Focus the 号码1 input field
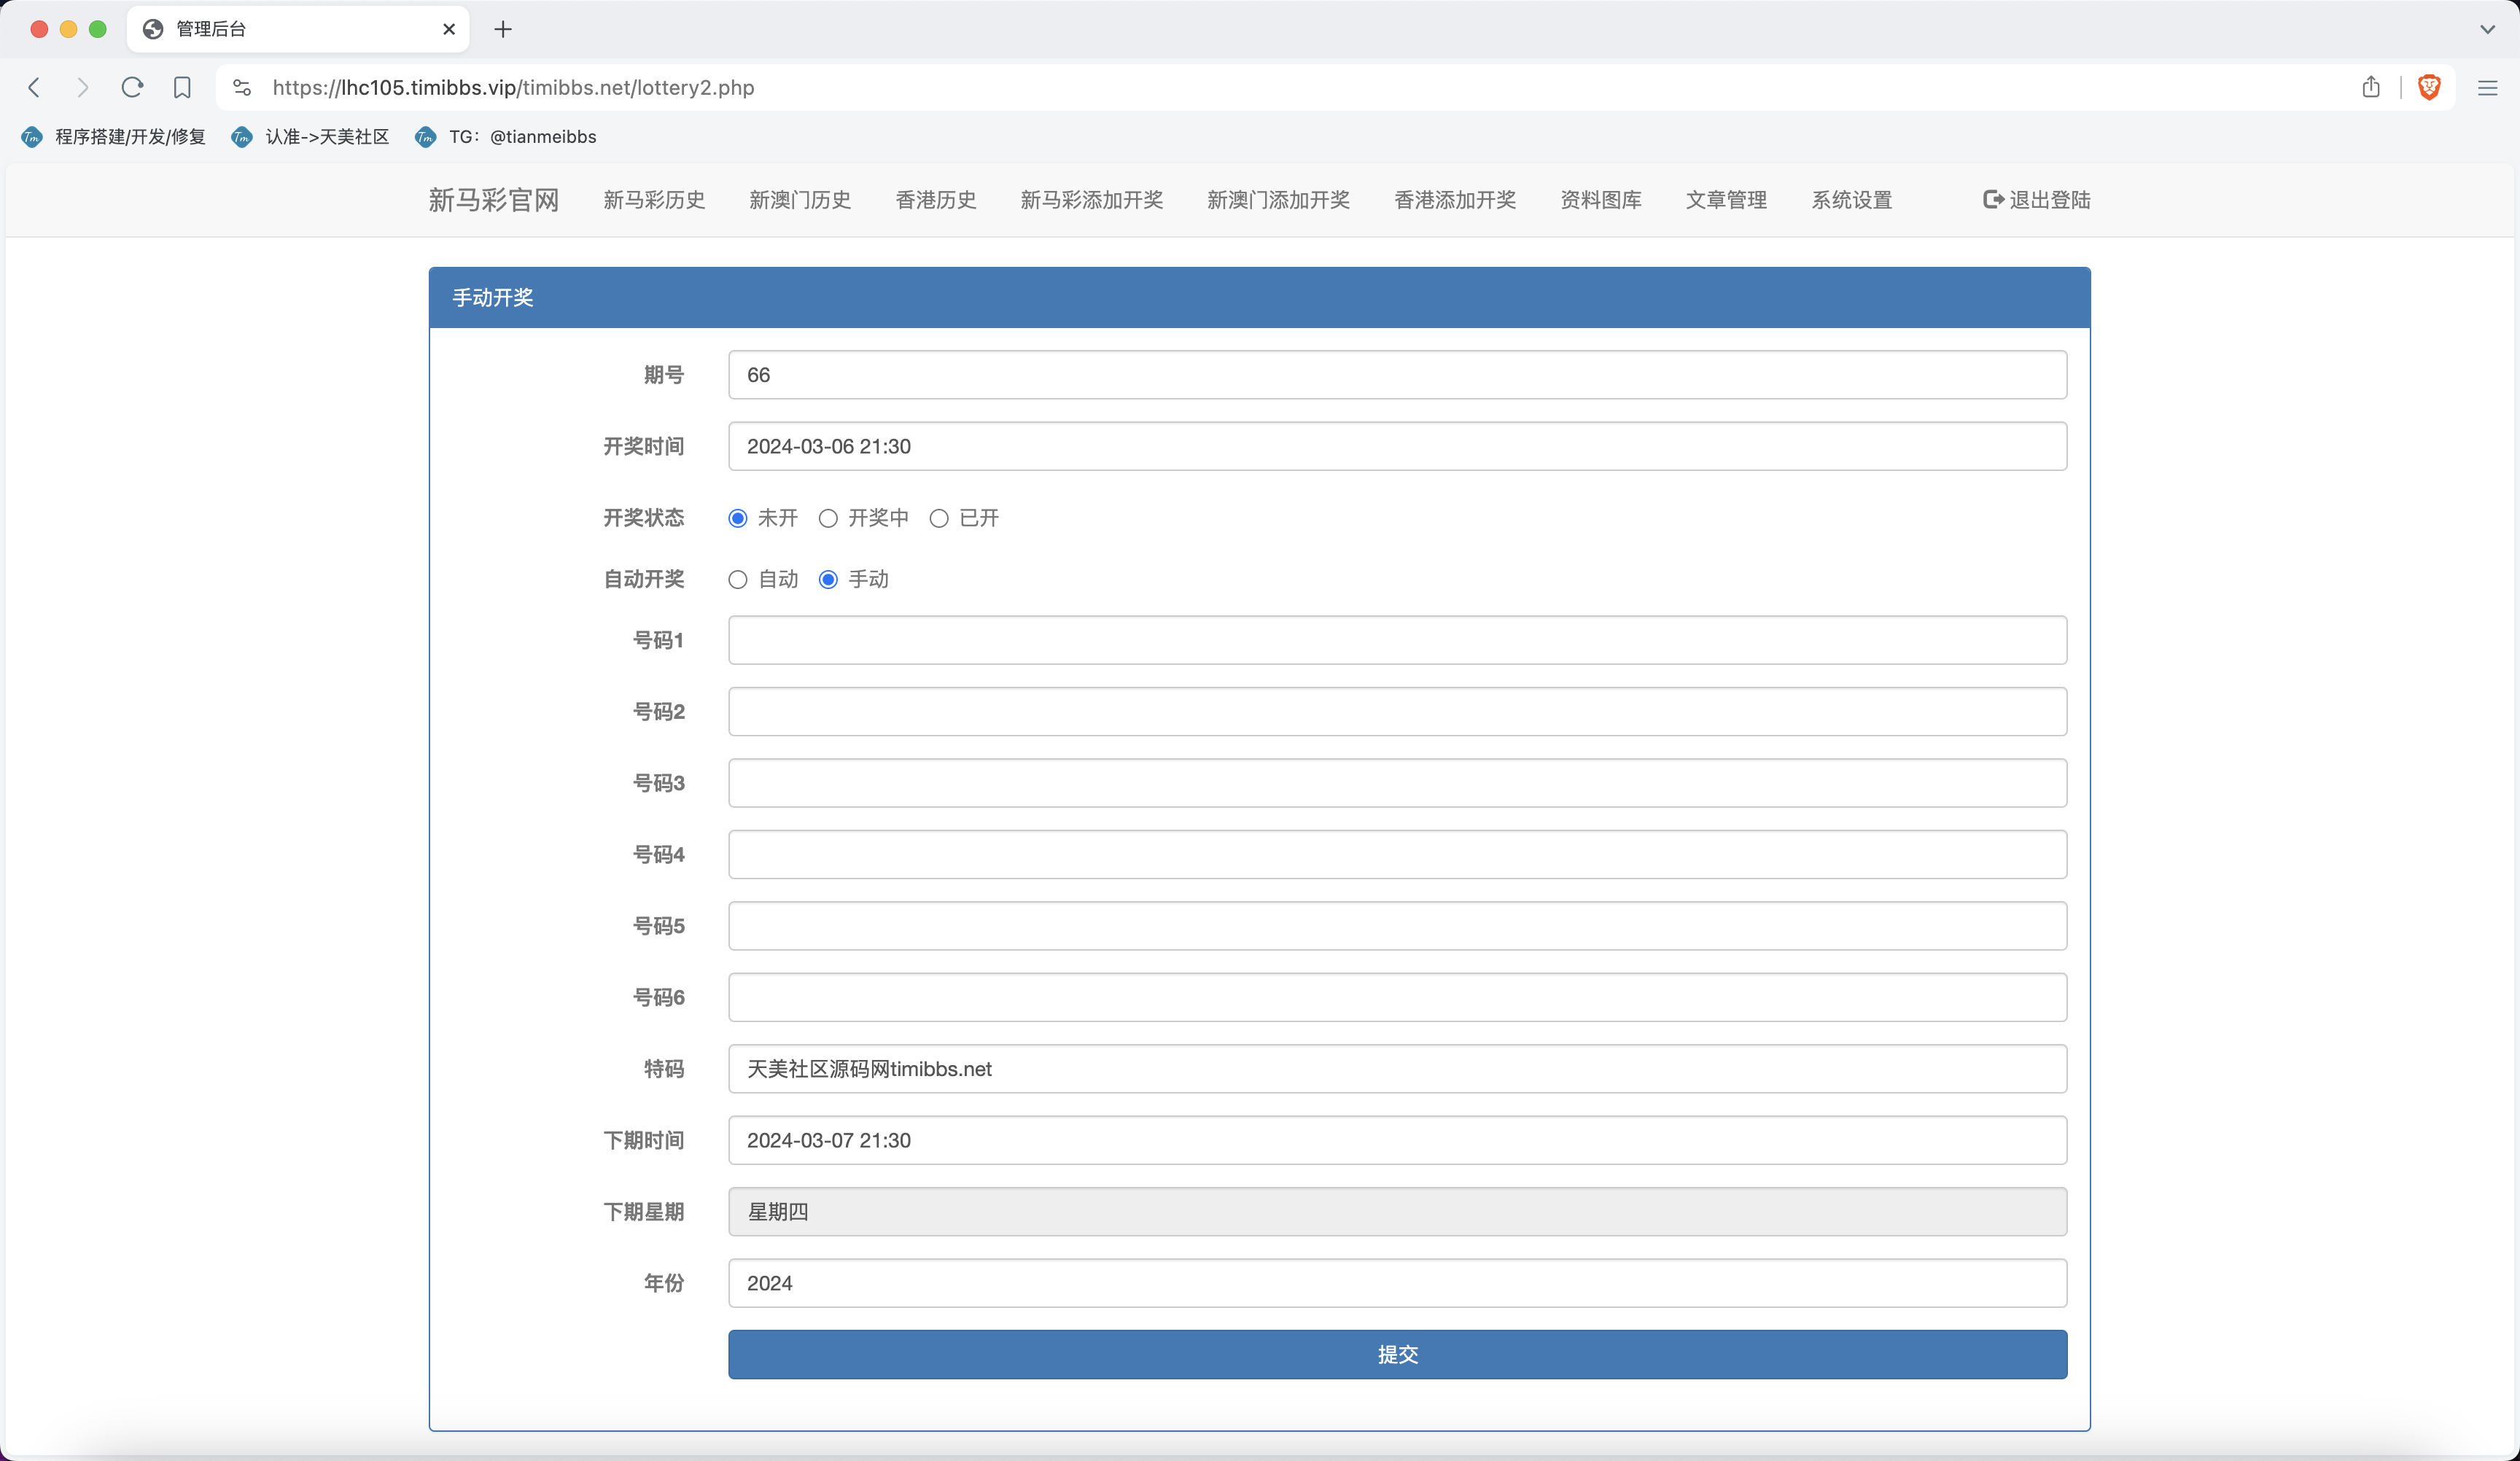 coord(1397,640)
